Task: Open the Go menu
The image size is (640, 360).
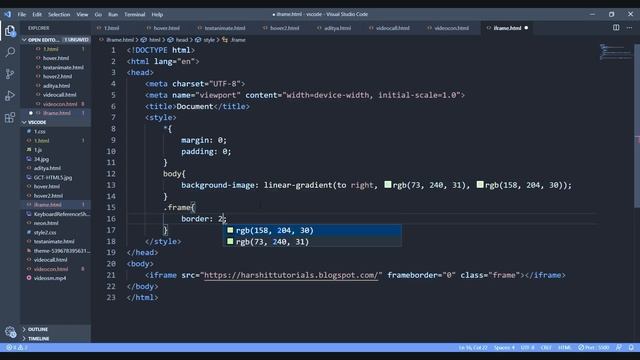Action: click(x=98, y=14)
